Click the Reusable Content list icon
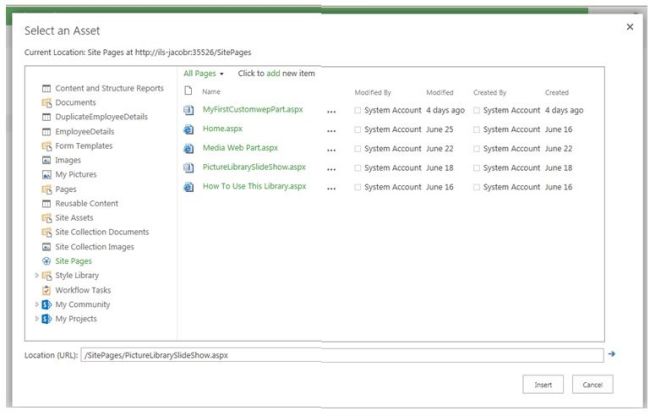The image size is (650, 416). click(46, 203)
